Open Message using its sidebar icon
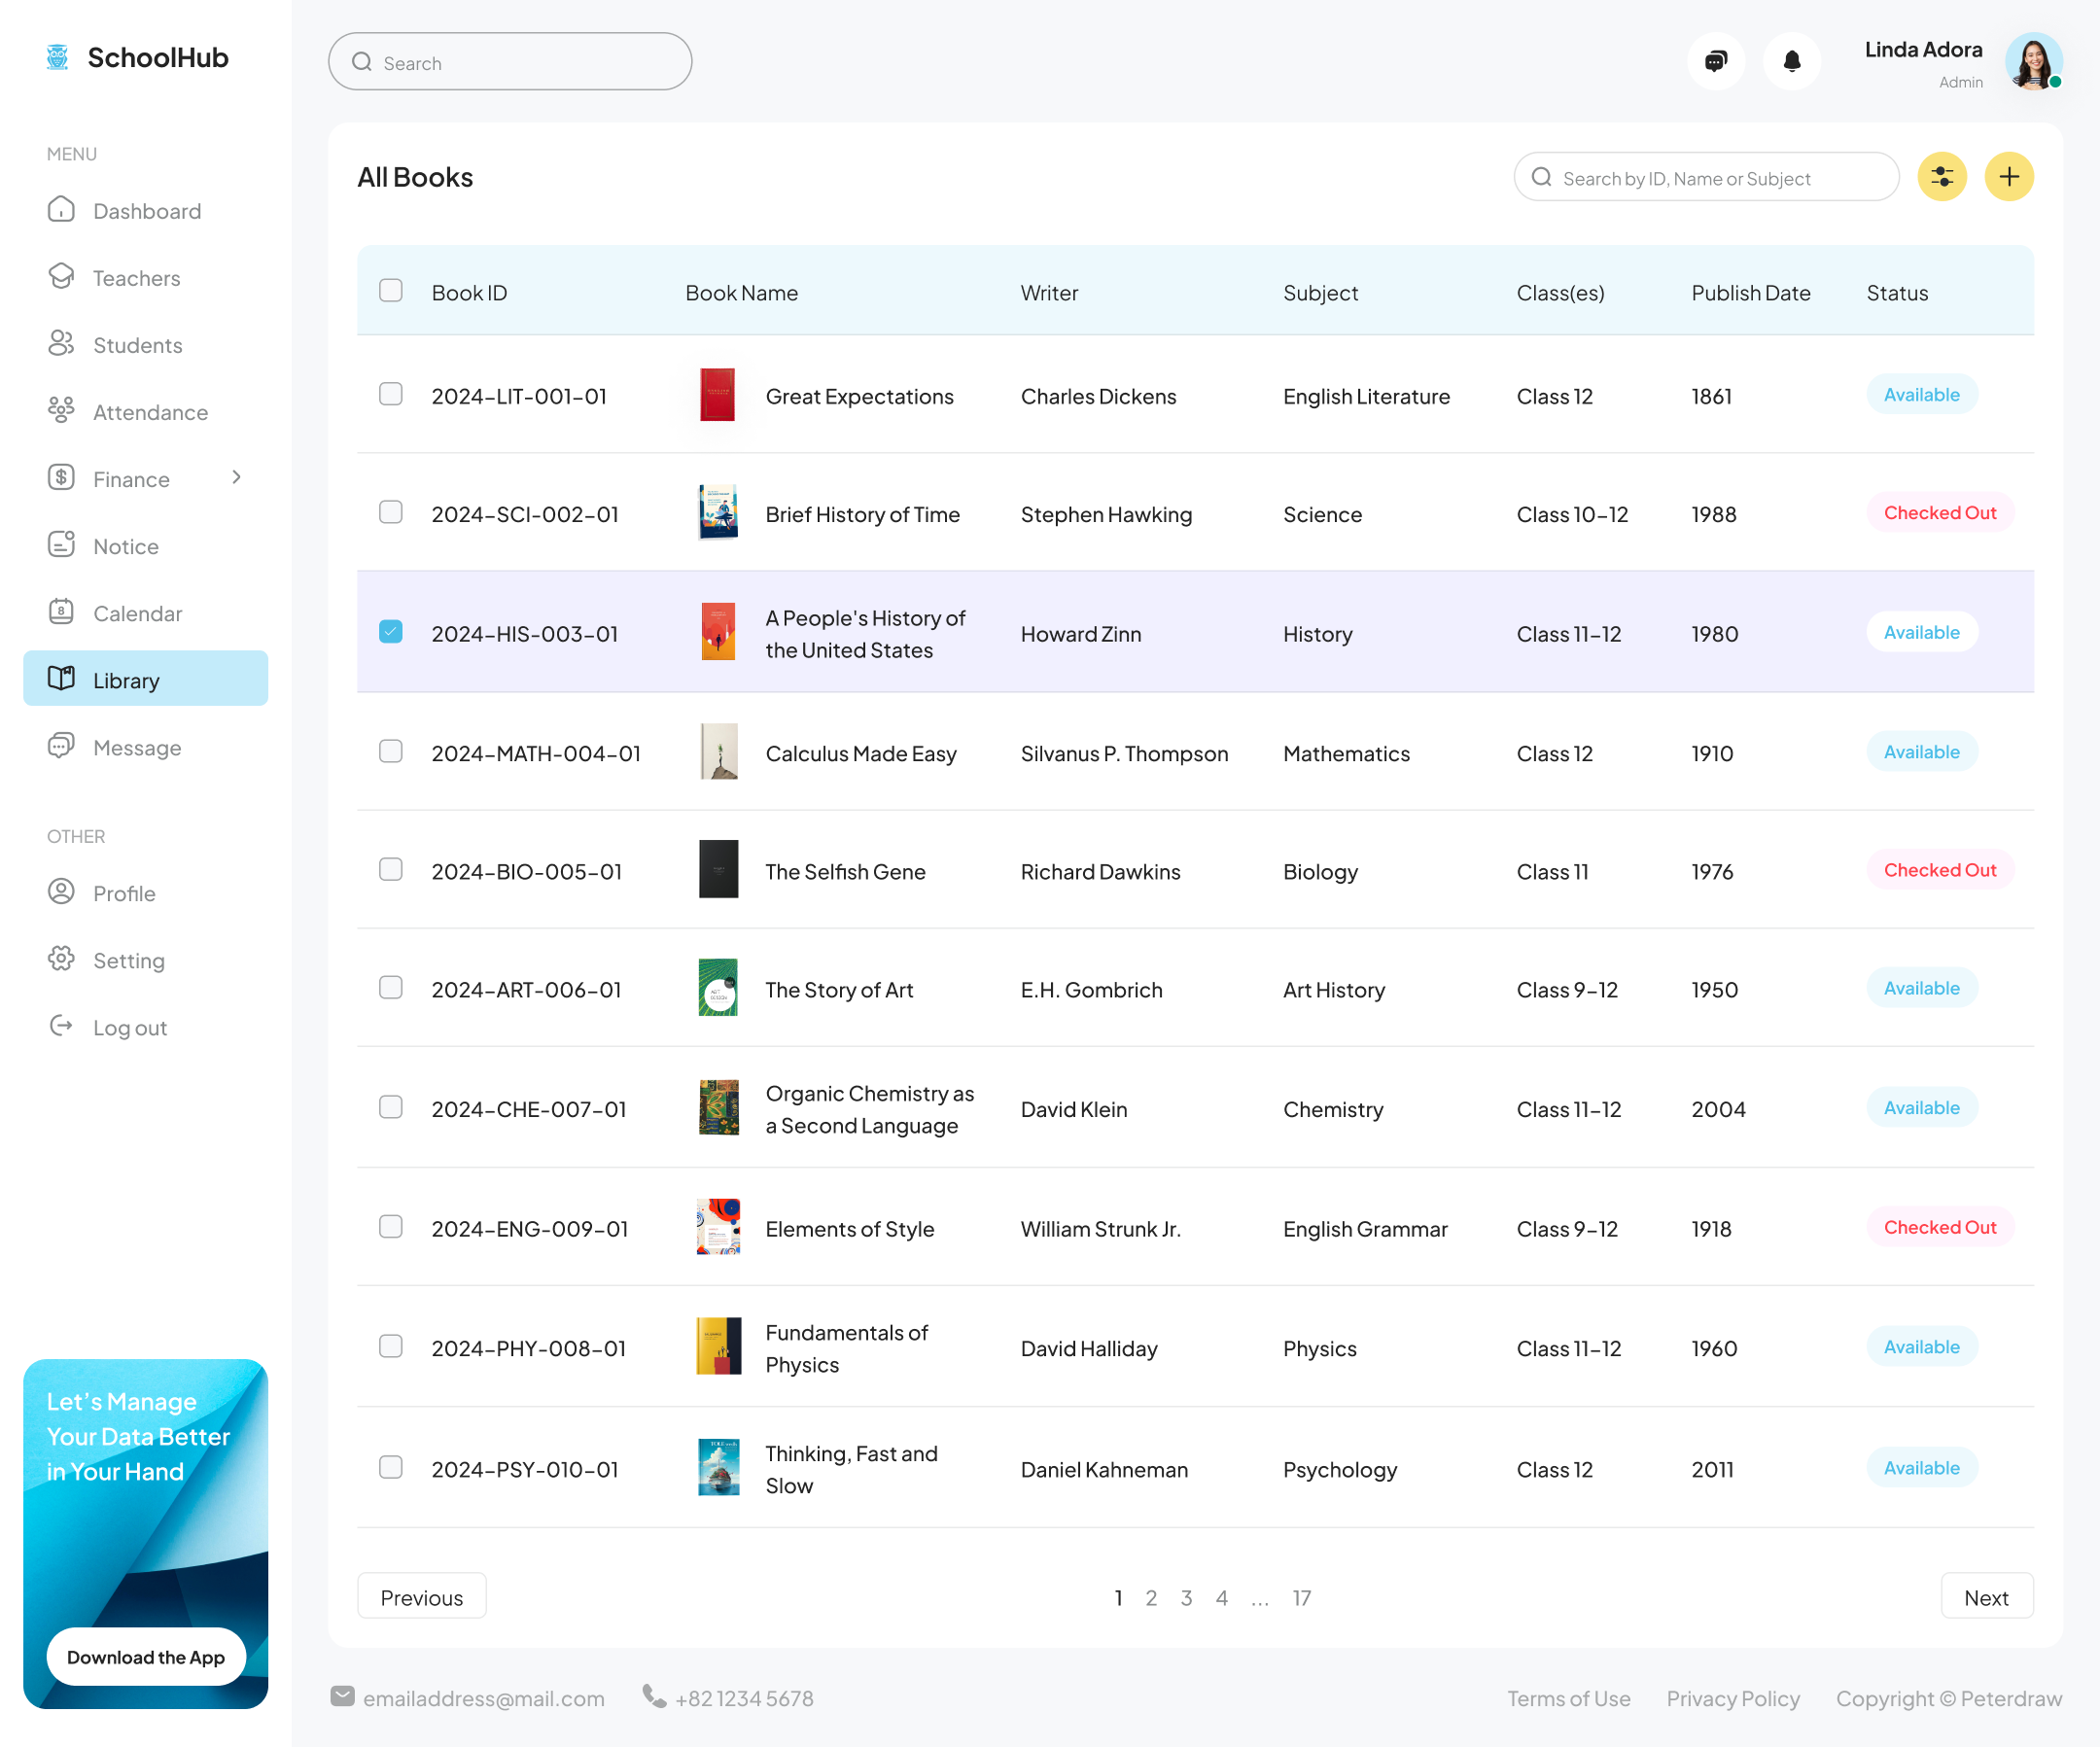This screenshot has height=1747, width=2100. (x=62, y=746)
